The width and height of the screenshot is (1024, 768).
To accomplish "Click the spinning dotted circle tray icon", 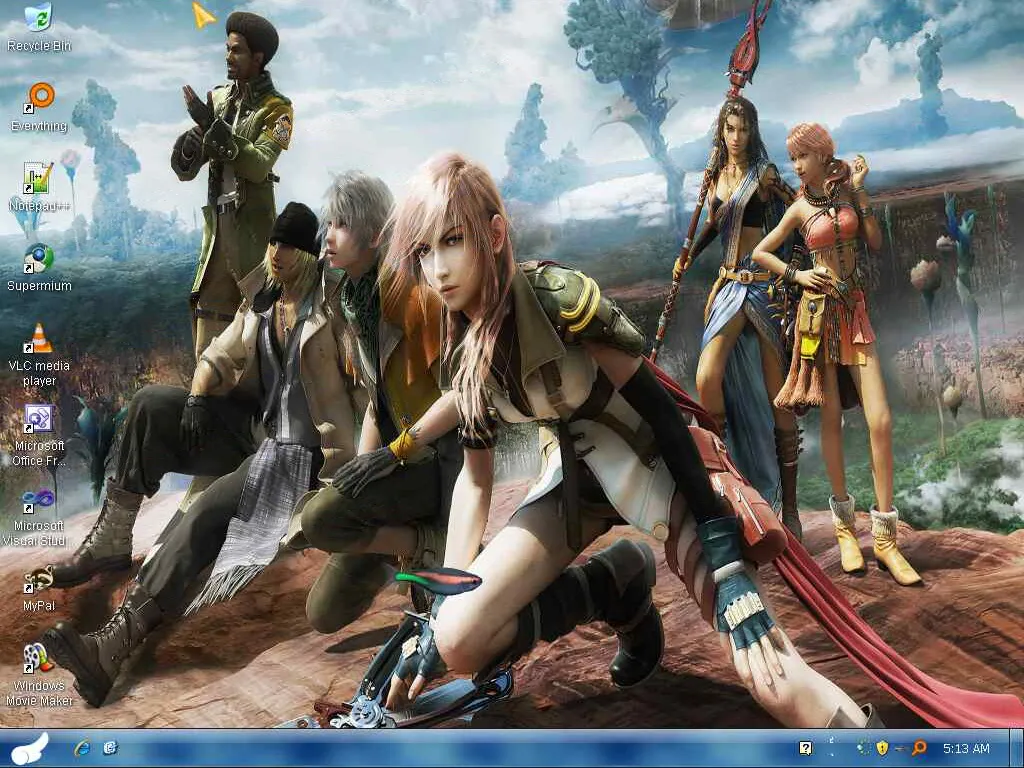I will [x=863, y=748].
